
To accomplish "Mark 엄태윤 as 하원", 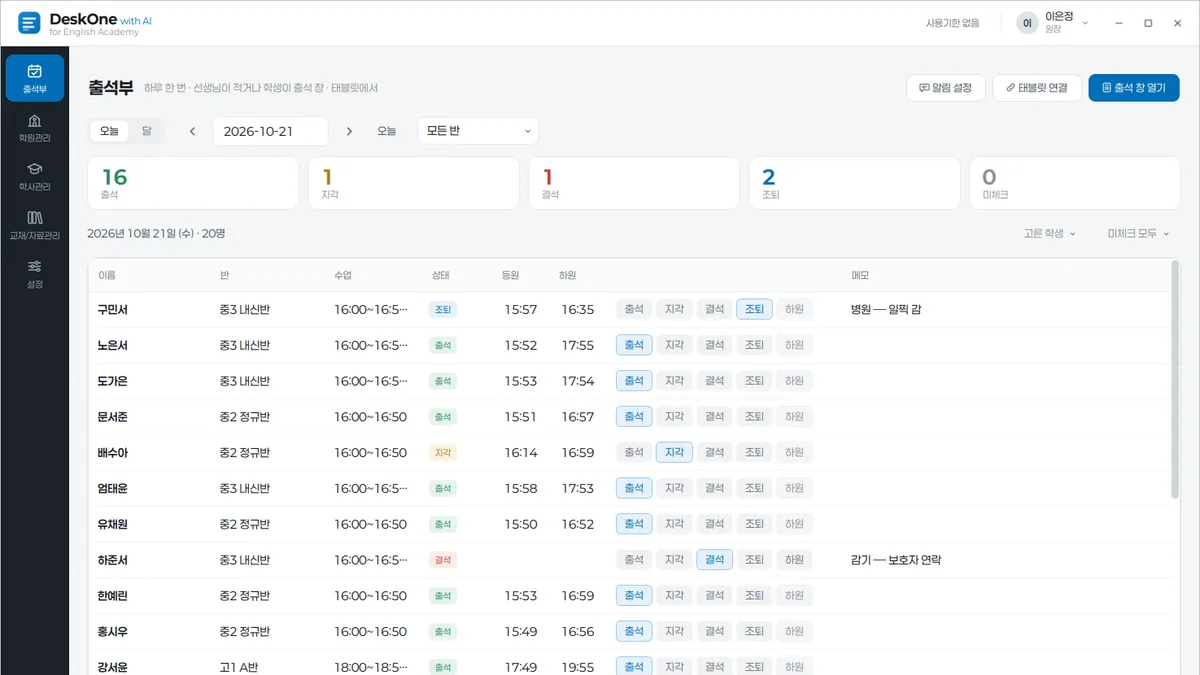I will click(x=794, y=488).
